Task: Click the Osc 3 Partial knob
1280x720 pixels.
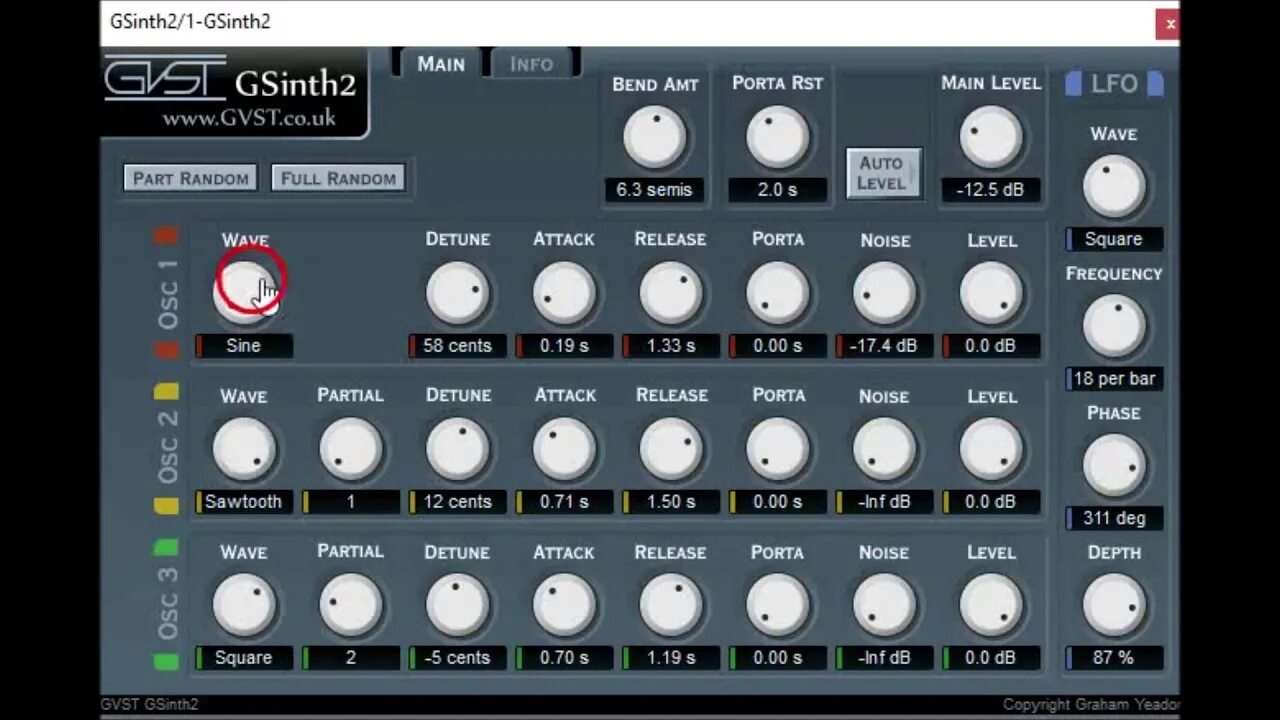Action: tap(351, 605)
